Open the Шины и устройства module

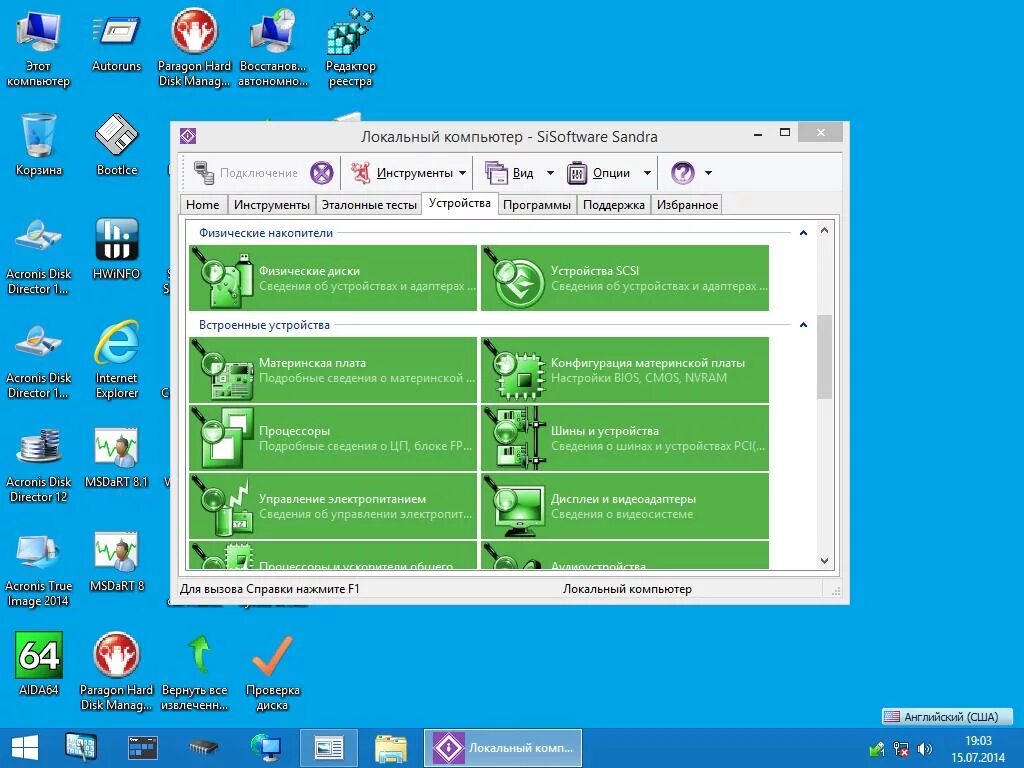[625, 438]
